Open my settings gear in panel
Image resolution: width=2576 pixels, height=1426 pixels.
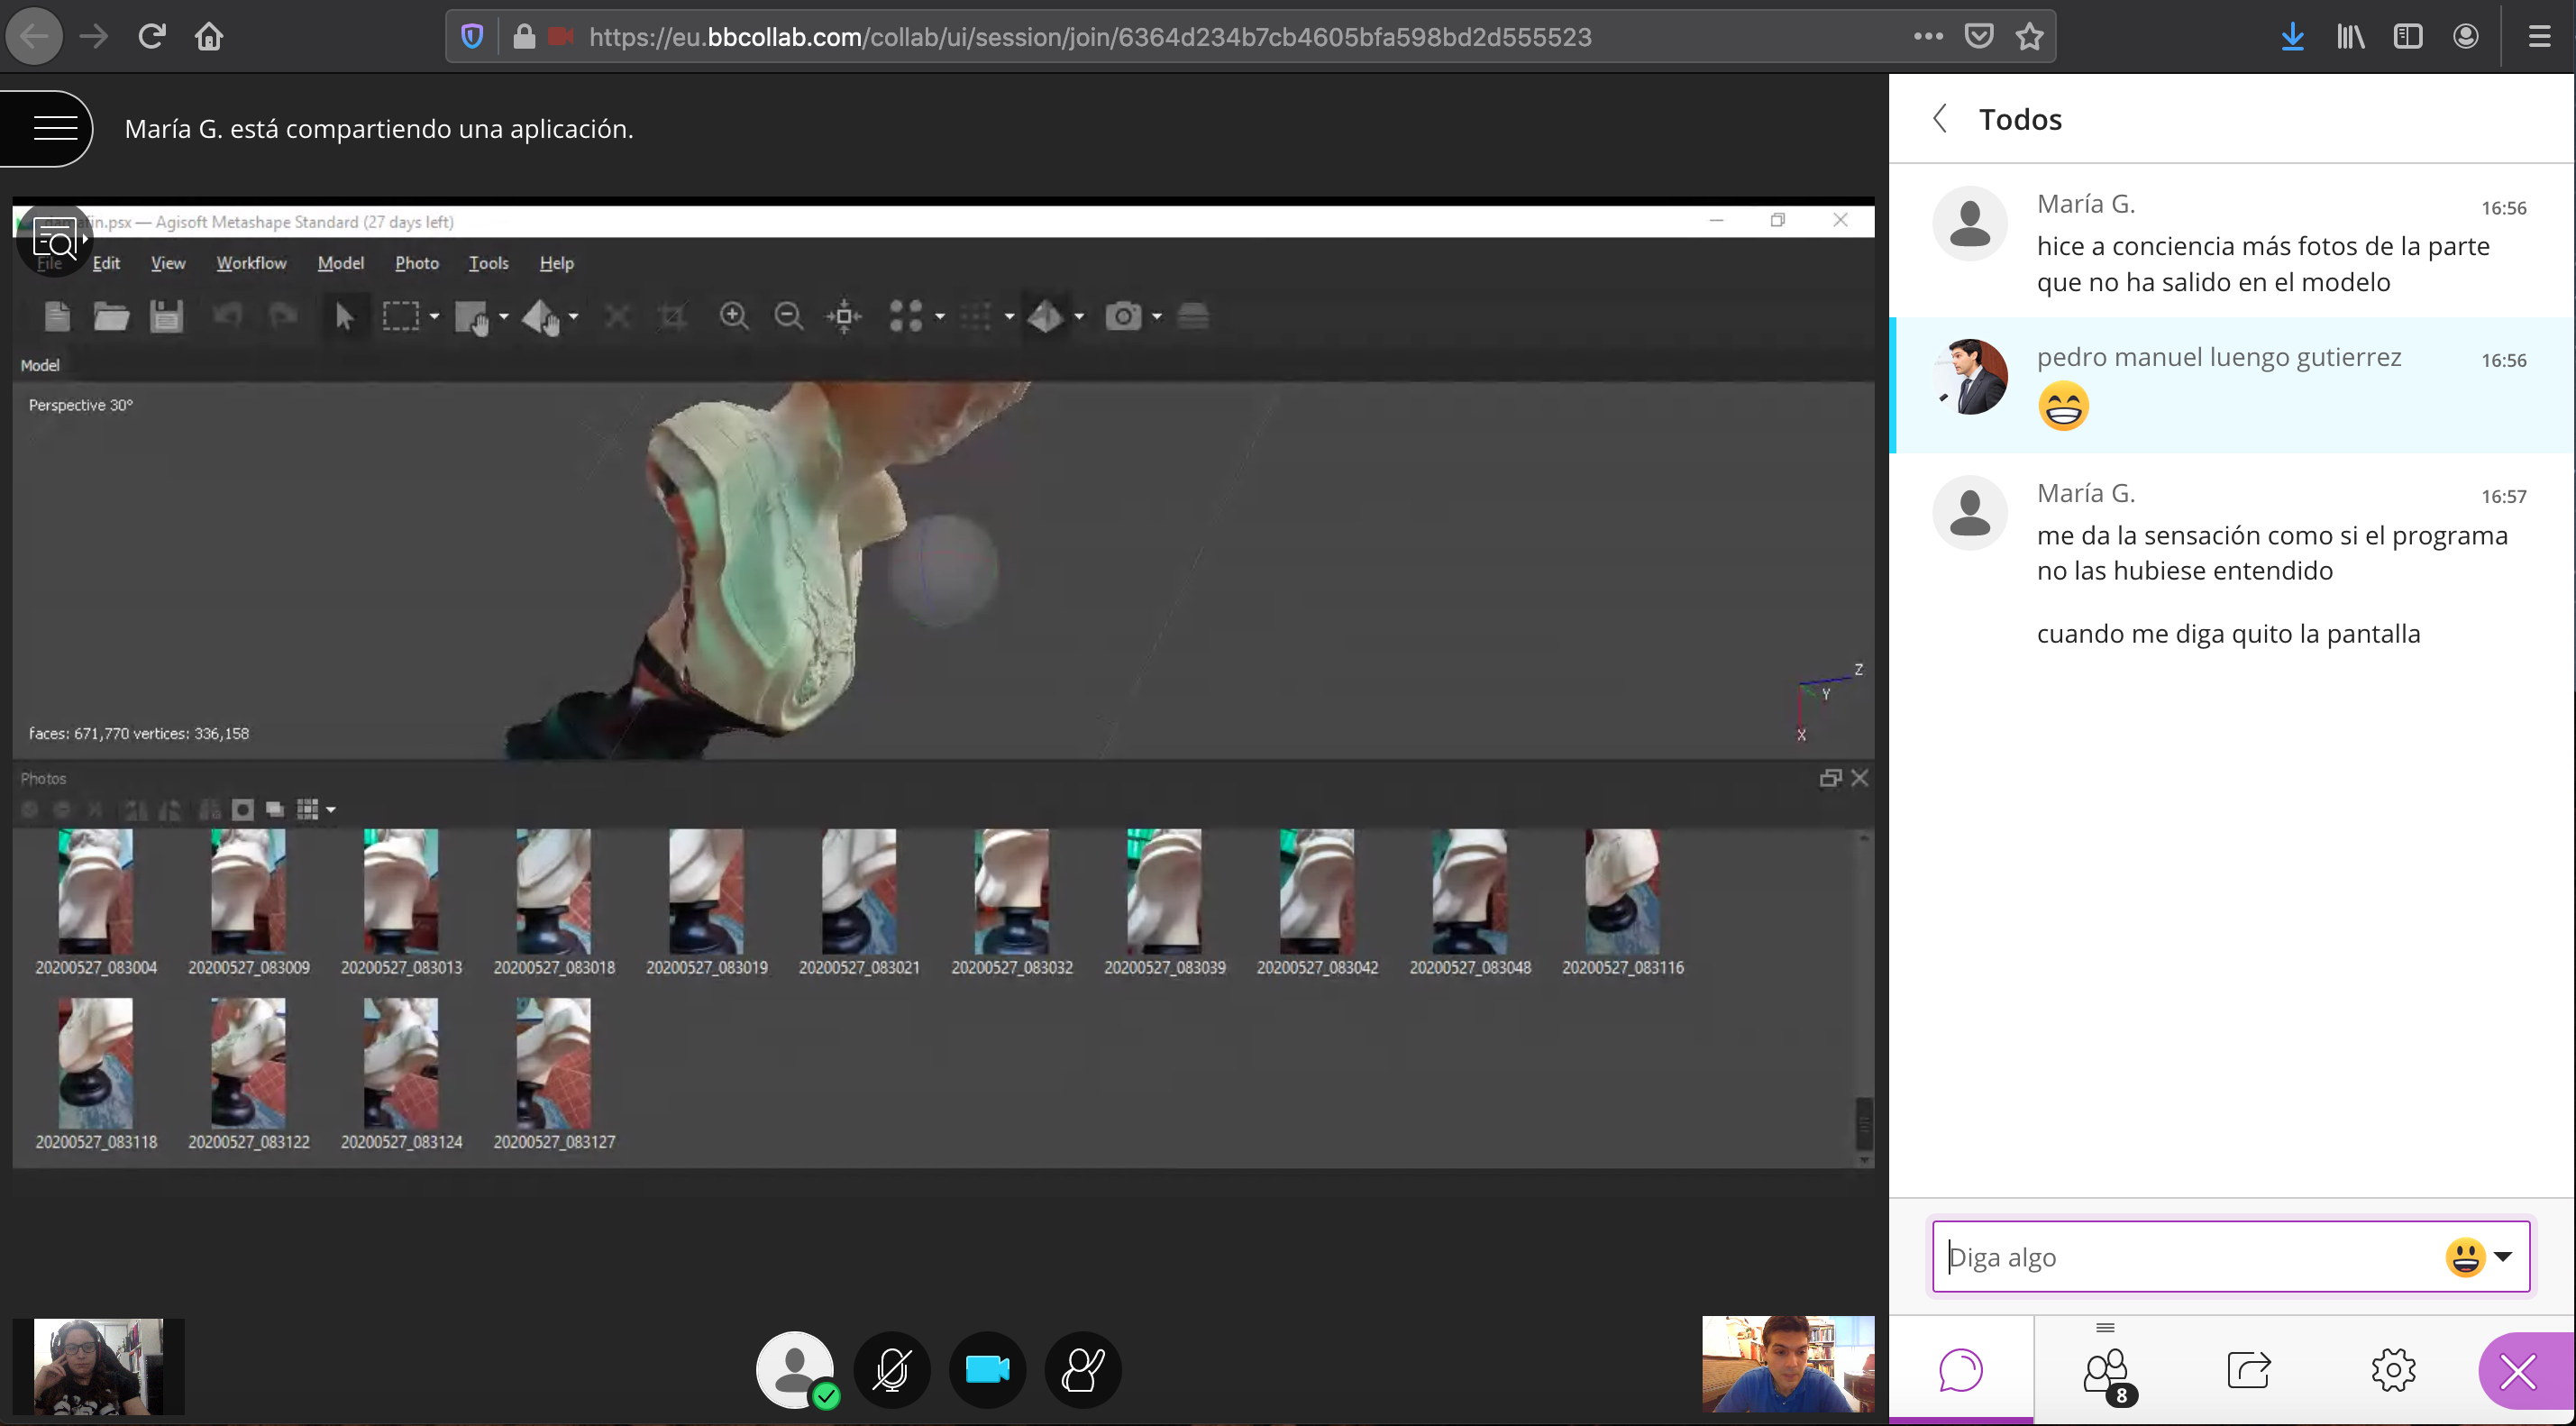2393,1369
